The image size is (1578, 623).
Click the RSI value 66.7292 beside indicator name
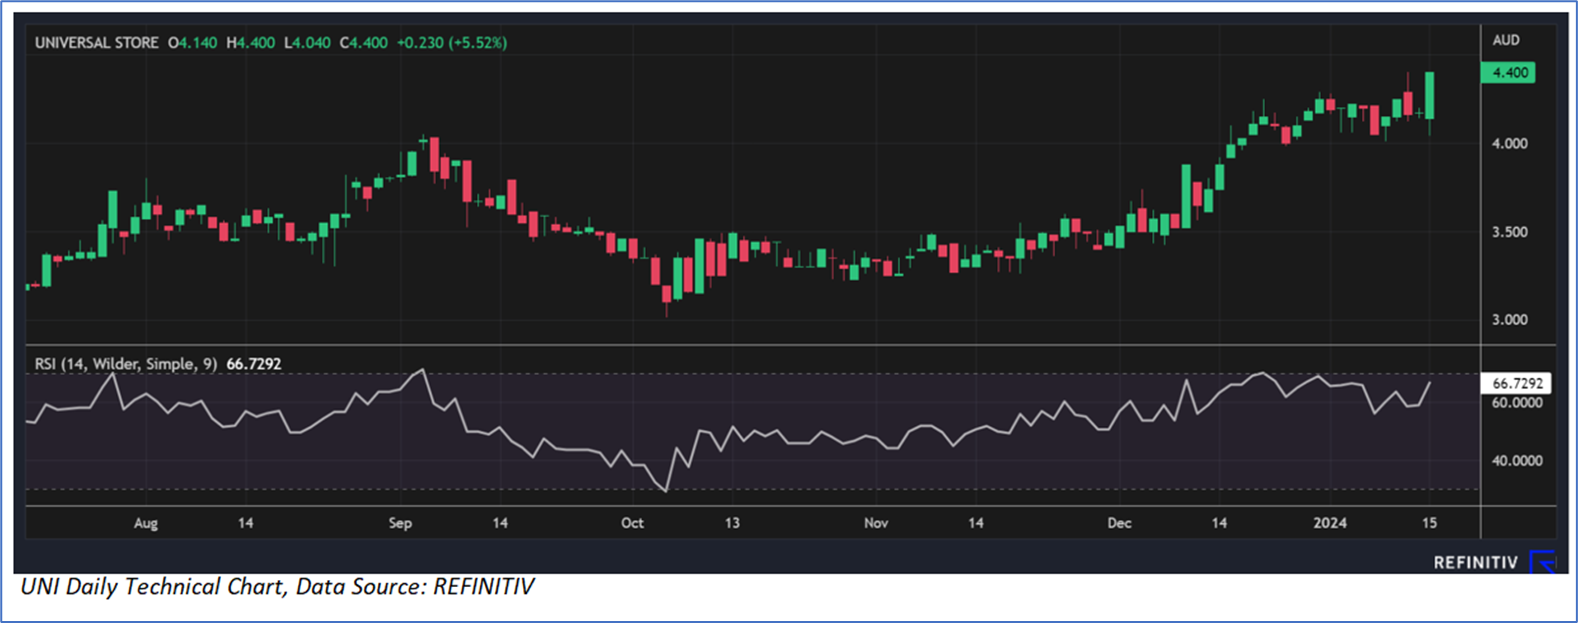[x=254, y=364]
